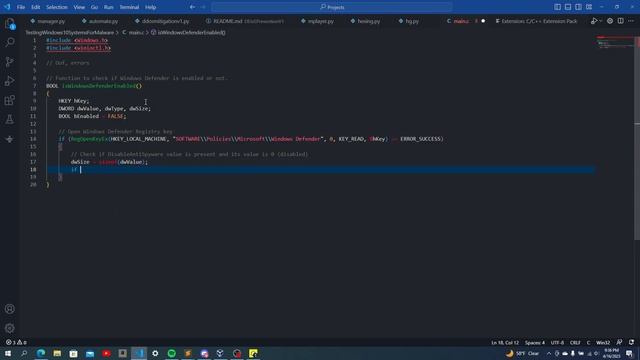Image resolution: width=640 pixels, height=360 pixels.
Task: Open the customize layout icon
Action: pyautogui.click(x=589, y=7)
